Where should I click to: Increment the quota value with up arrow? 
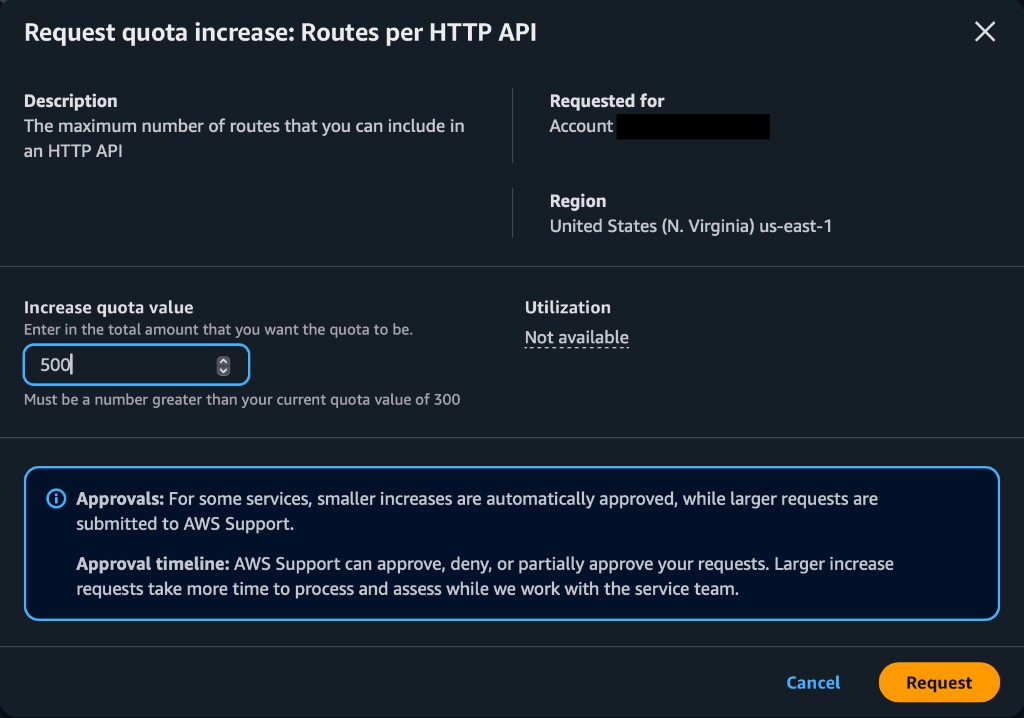[x=223, y=360]
